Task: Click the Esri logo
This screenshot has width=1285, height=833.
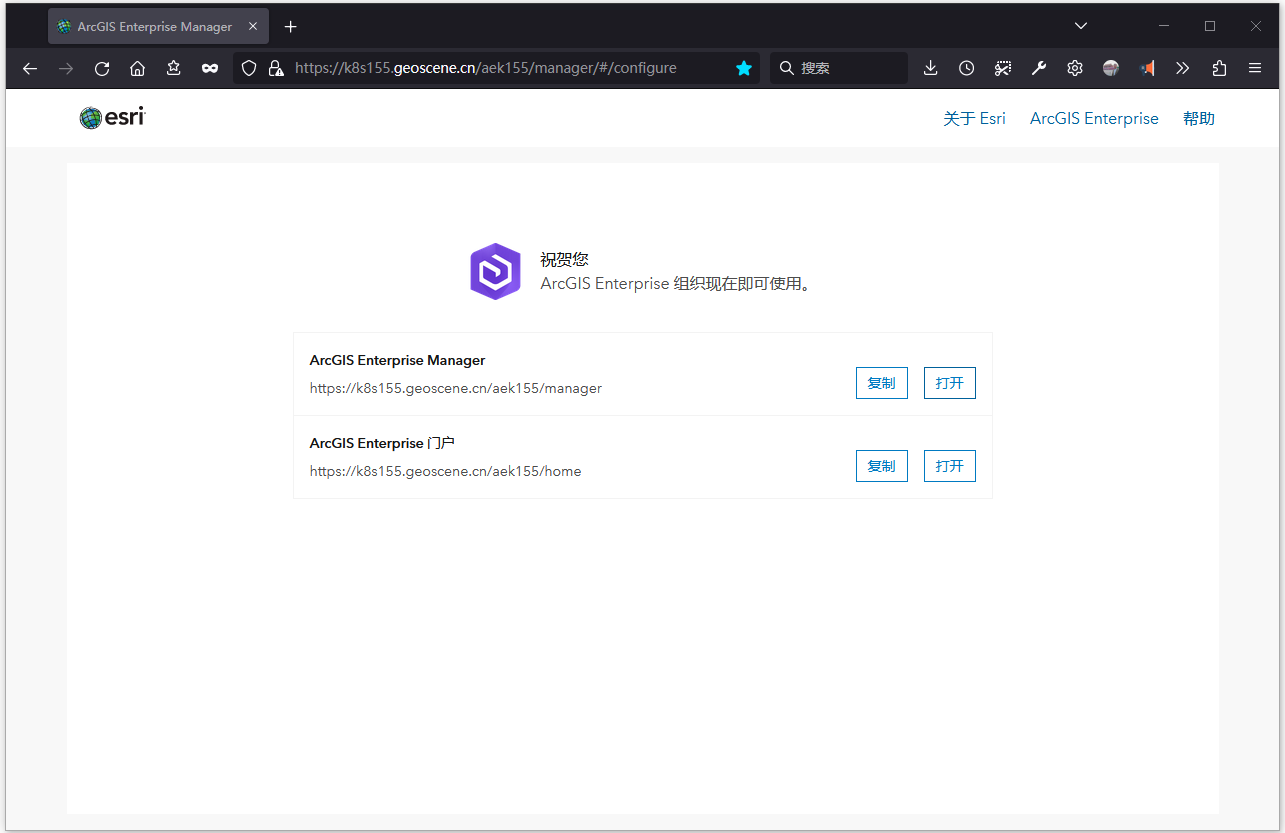Action: click(x=113, y=118)
